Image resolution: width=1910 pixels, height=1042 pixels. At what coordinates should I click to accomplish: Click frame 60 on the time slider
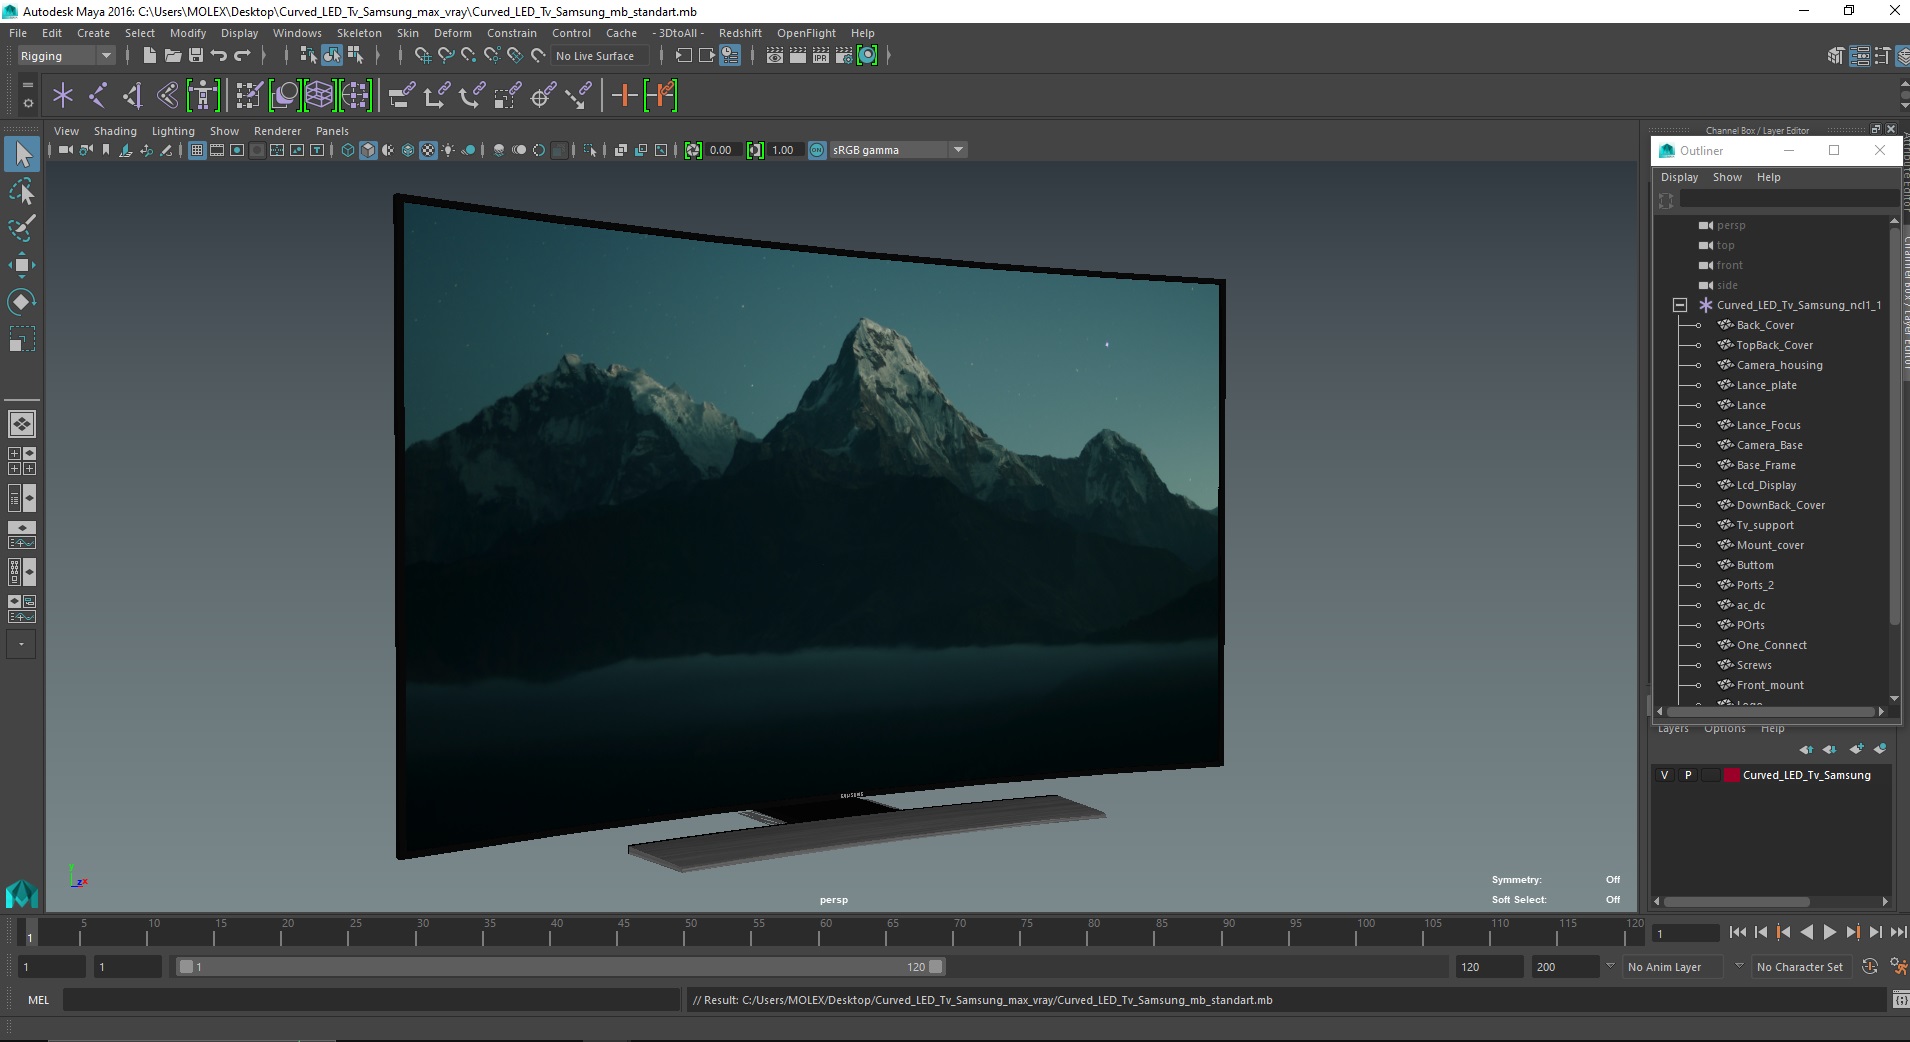(x=826, y=932)
